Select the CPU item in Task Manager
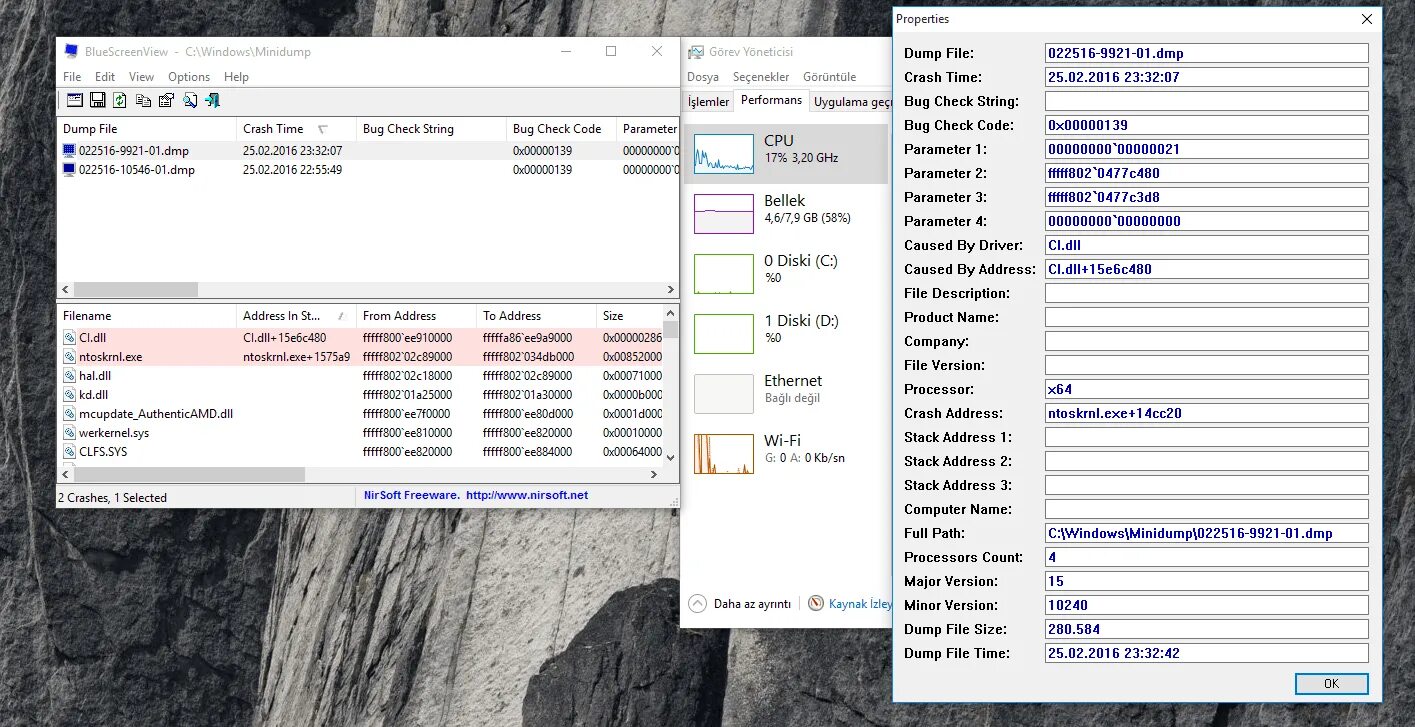This screenshot has height=727, width=1415. click(786, 153)
